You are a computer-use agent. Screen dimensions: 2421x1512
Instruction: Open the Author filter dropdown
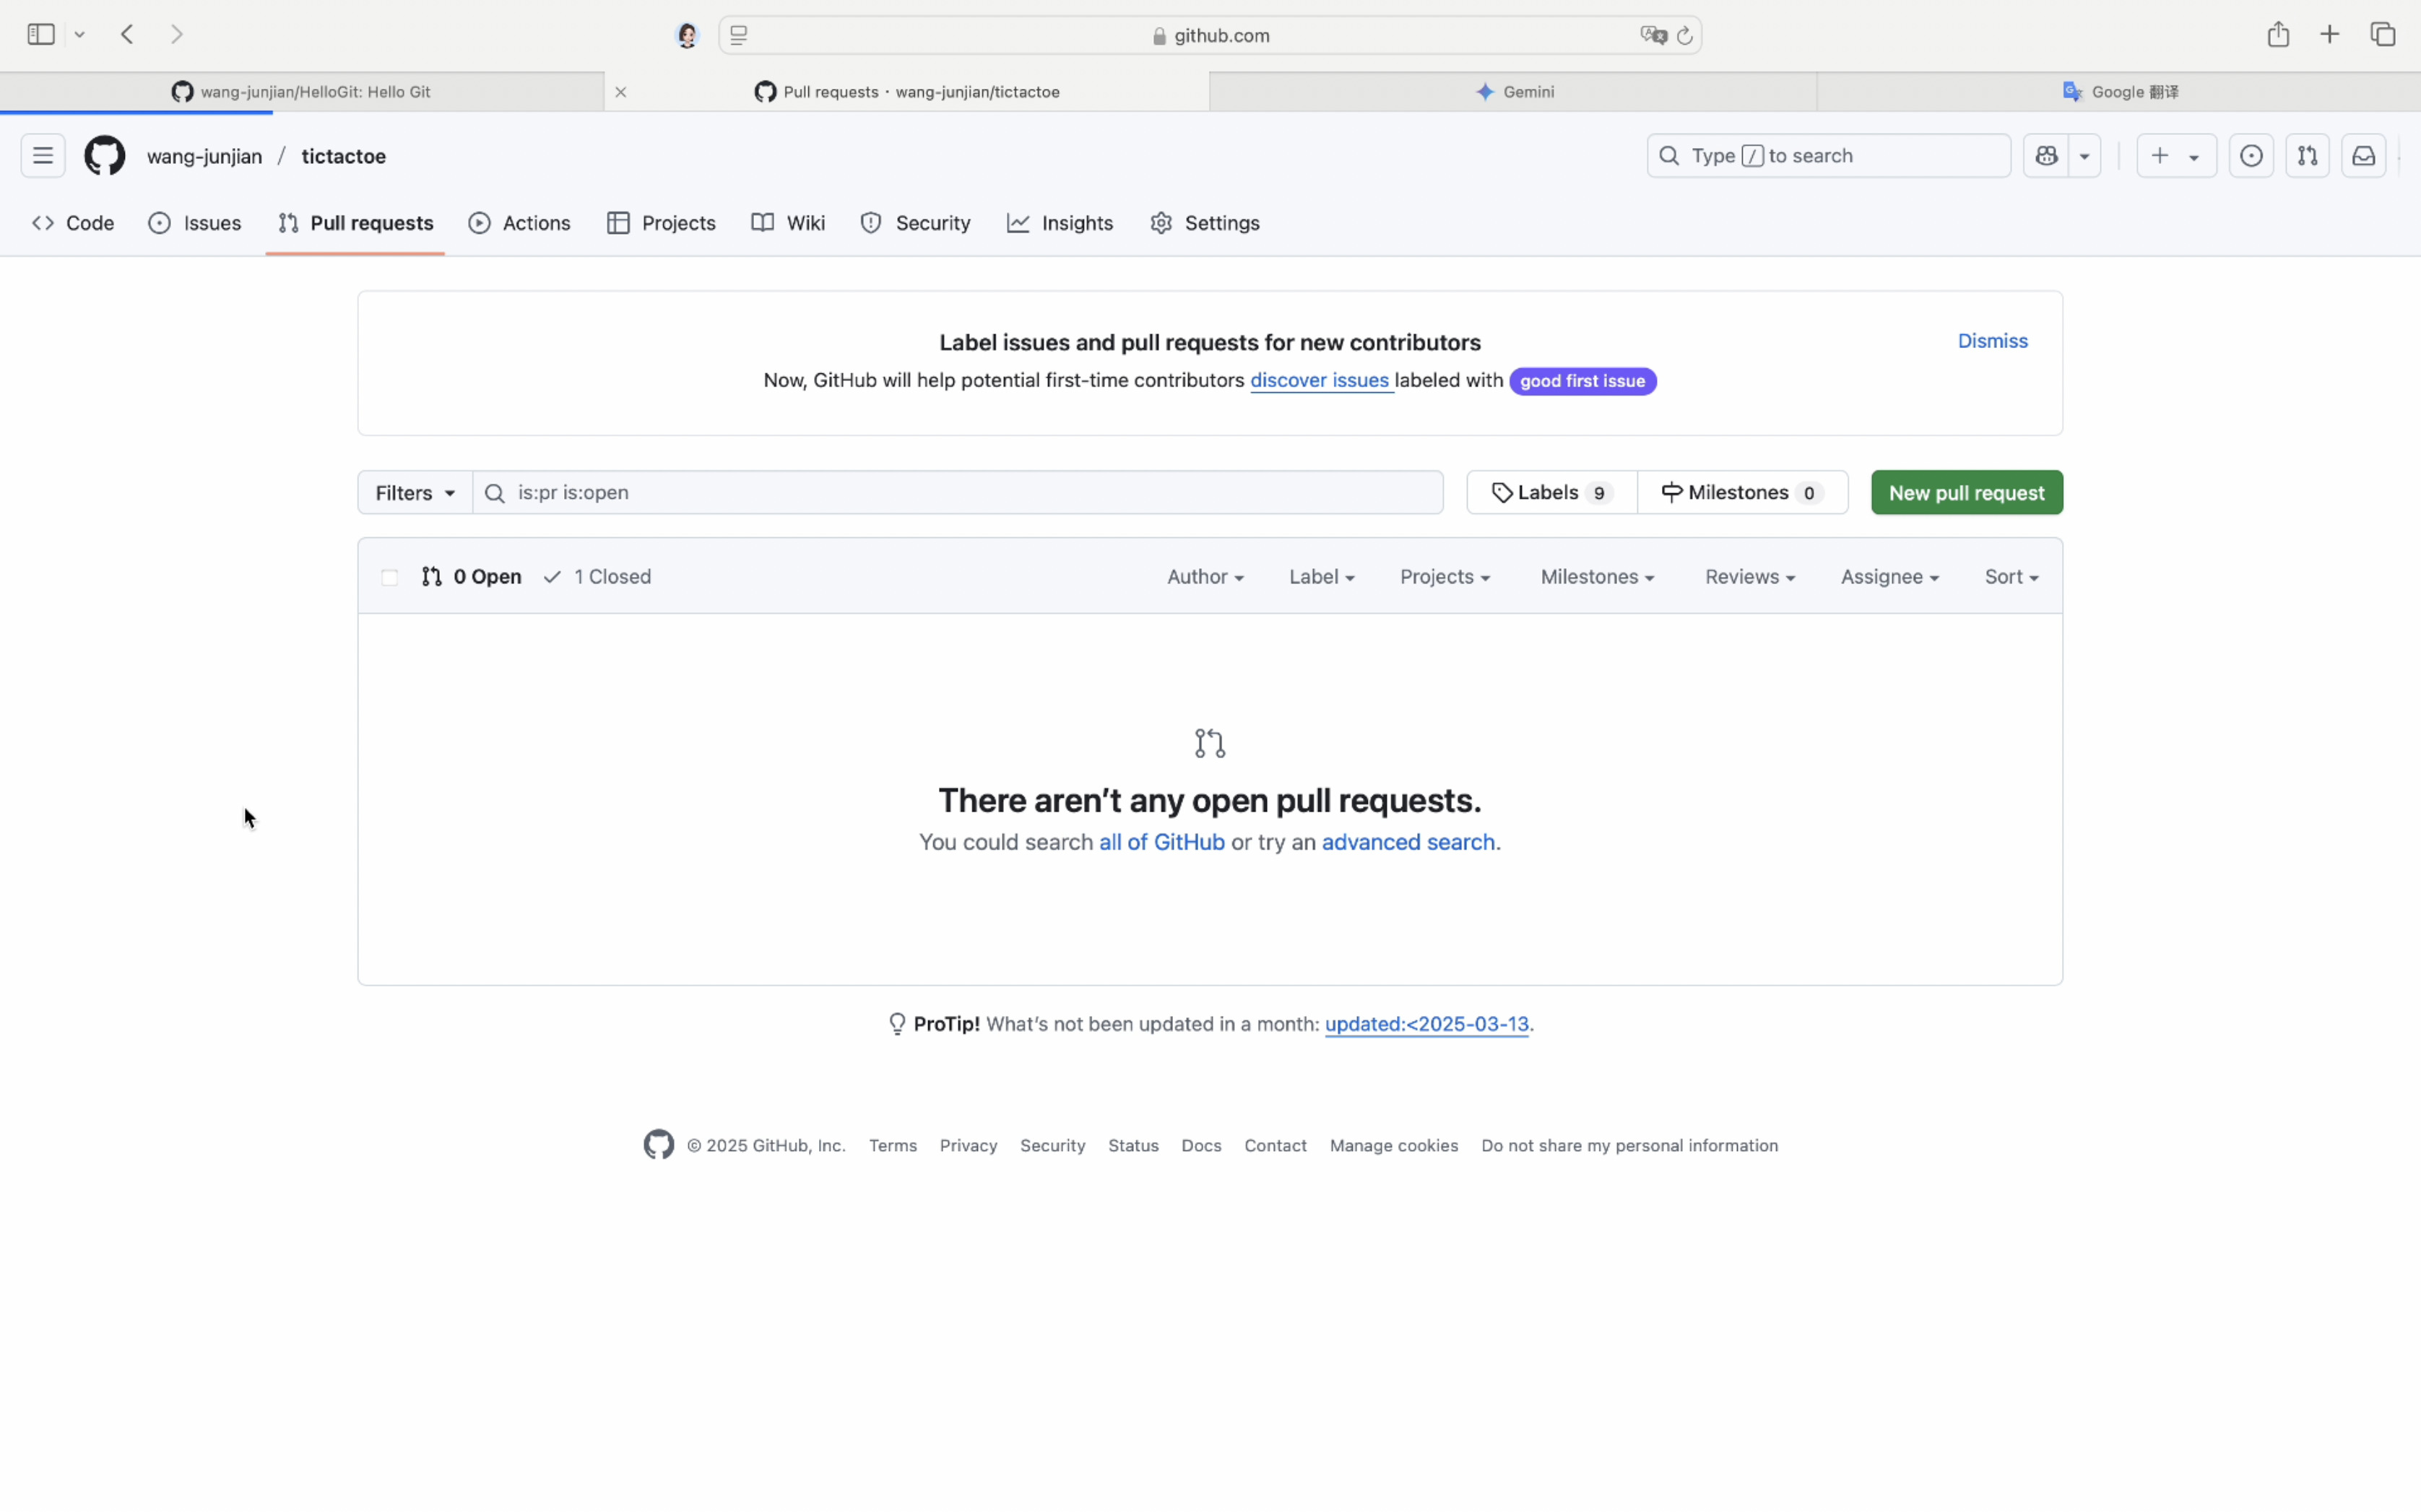[x=1204, y=577]
